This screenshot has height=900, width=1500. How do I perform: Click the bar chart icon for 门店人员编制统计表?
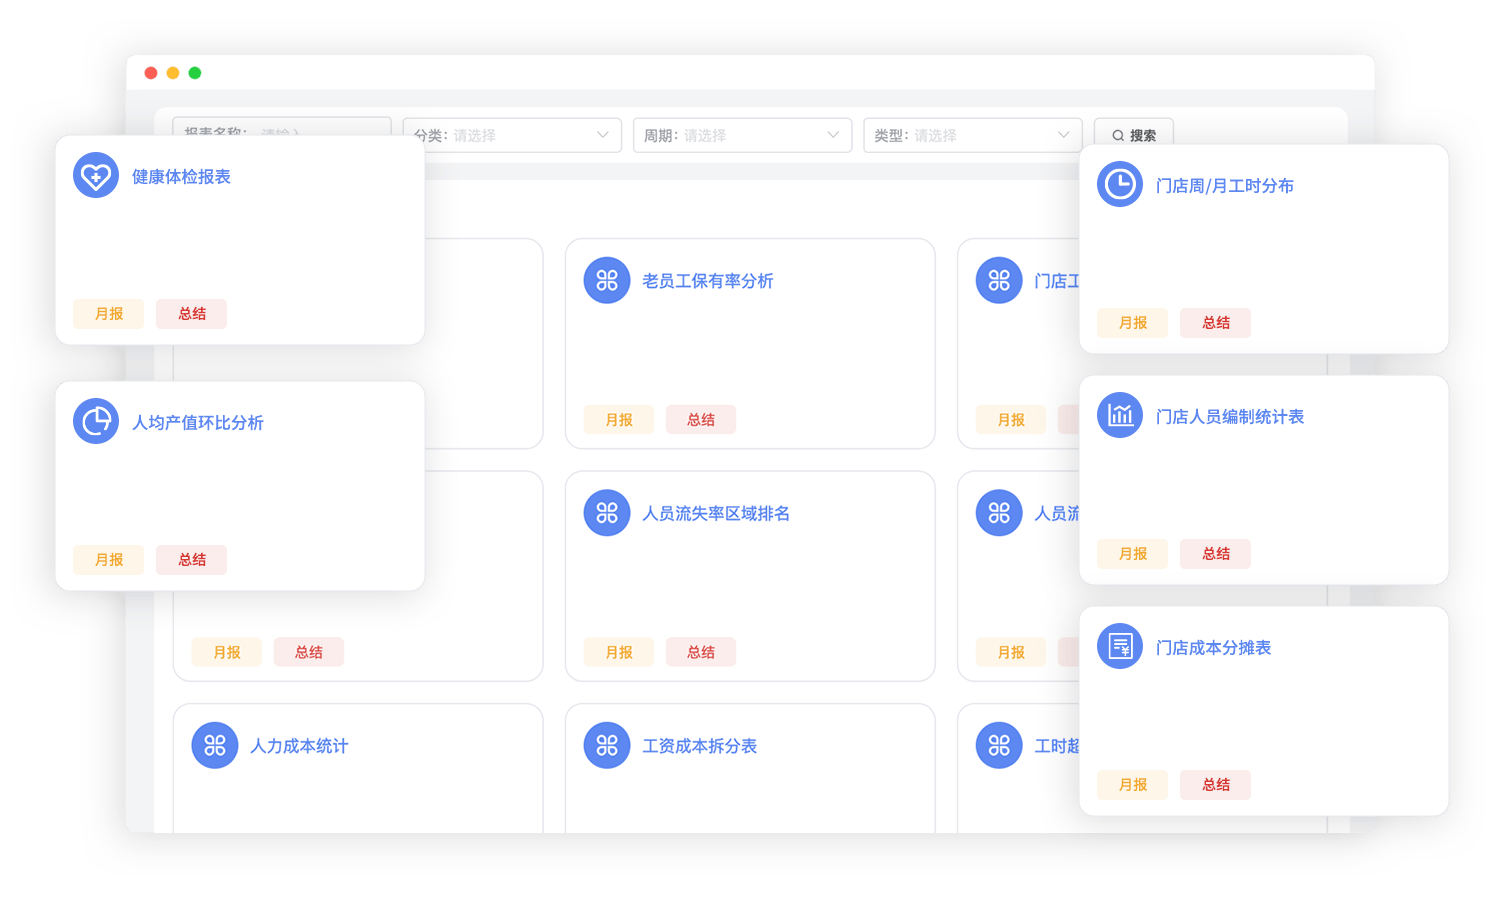tap(1120, 416)
